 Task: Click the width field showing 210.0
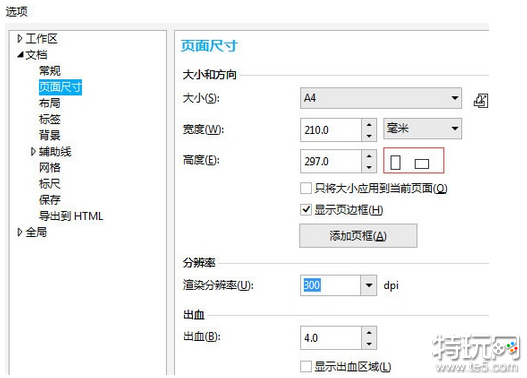[331, 130]
